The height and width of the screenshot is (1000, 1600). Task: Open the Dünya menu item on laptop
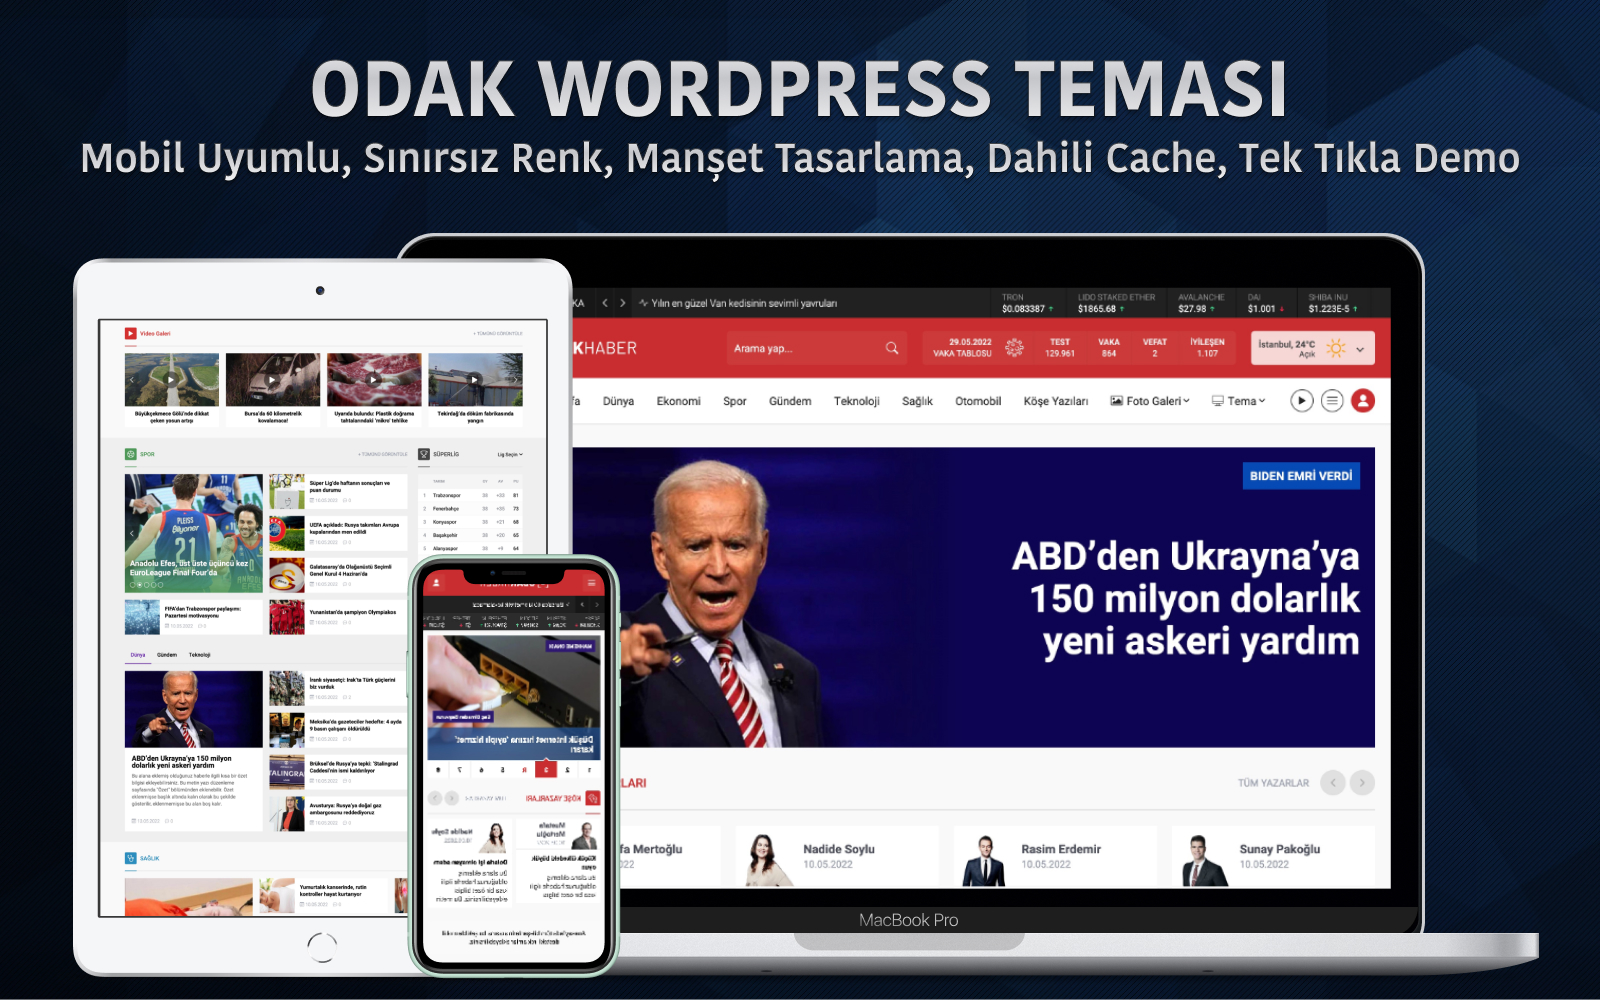[618, 401]
